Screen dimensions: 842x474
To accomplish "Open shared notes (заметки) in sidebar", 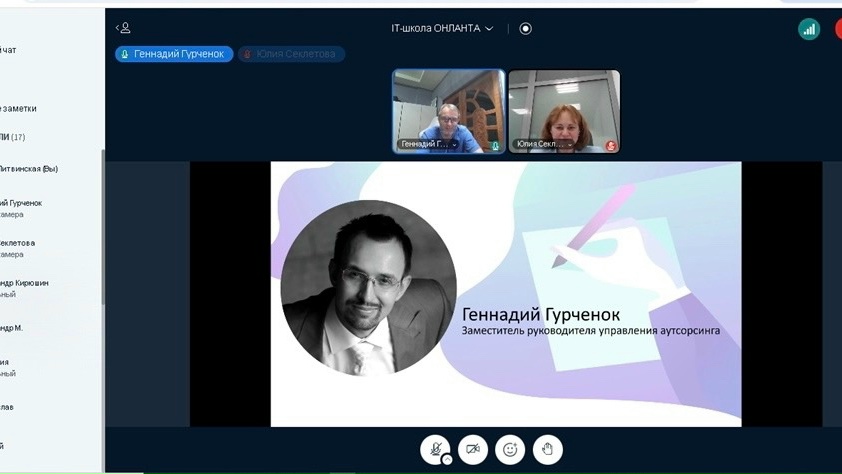I will pyautogui.click(x=20, y=108).
